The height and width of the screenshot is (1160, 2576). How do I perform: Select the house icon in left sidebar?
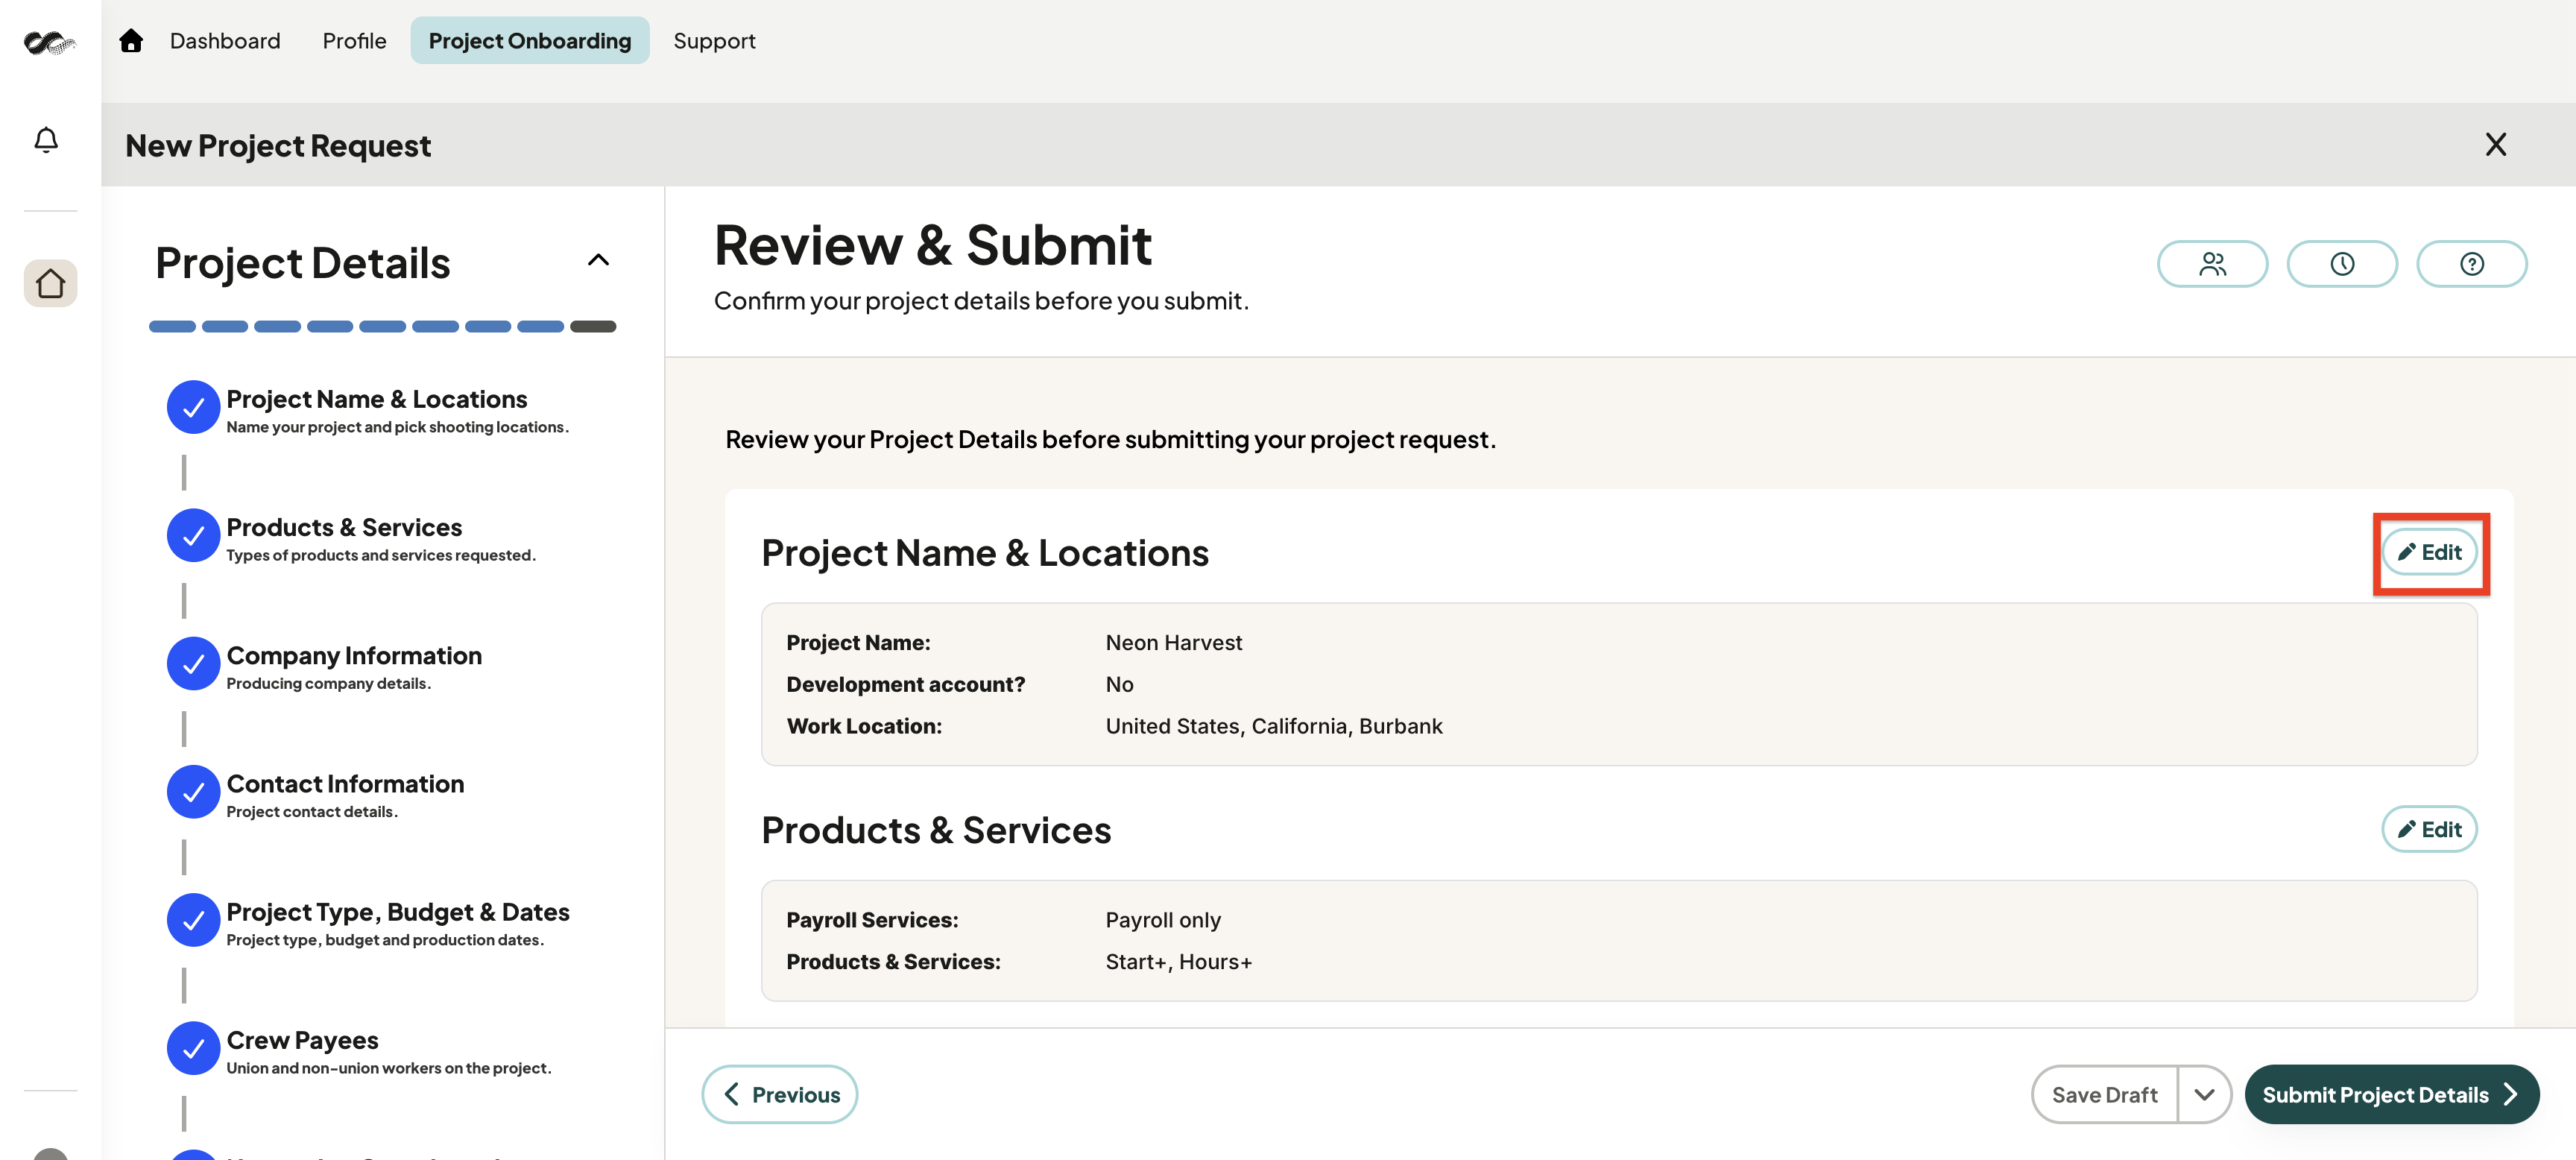click(x=50, y=283)
